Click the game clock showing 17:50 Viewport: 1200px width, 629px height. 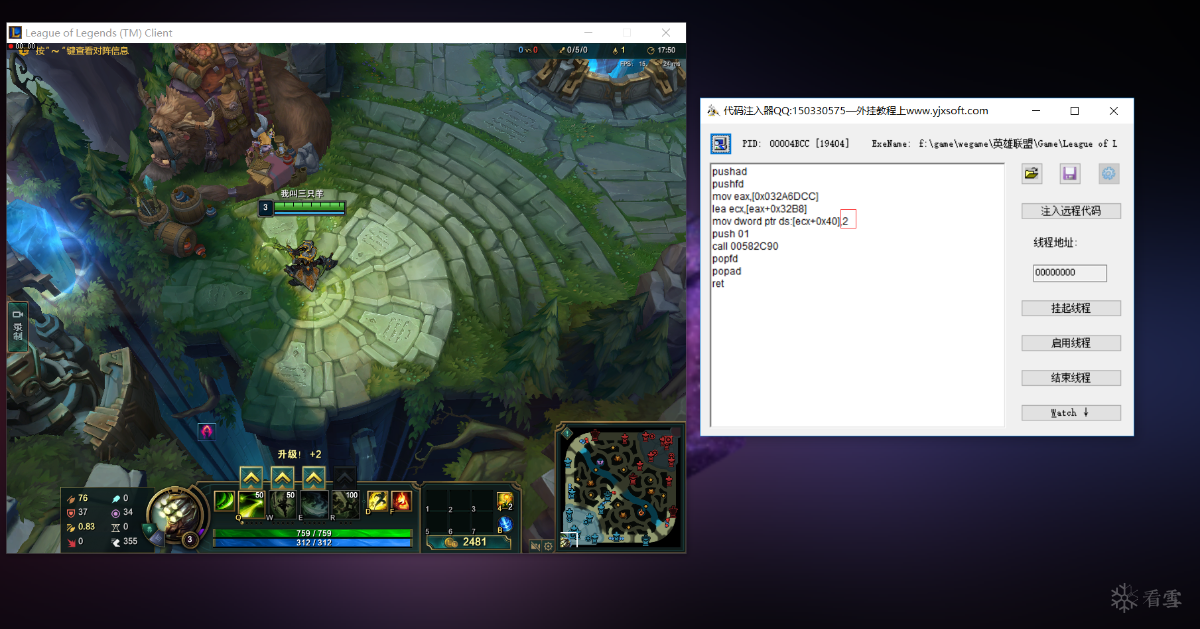[661, 50]
